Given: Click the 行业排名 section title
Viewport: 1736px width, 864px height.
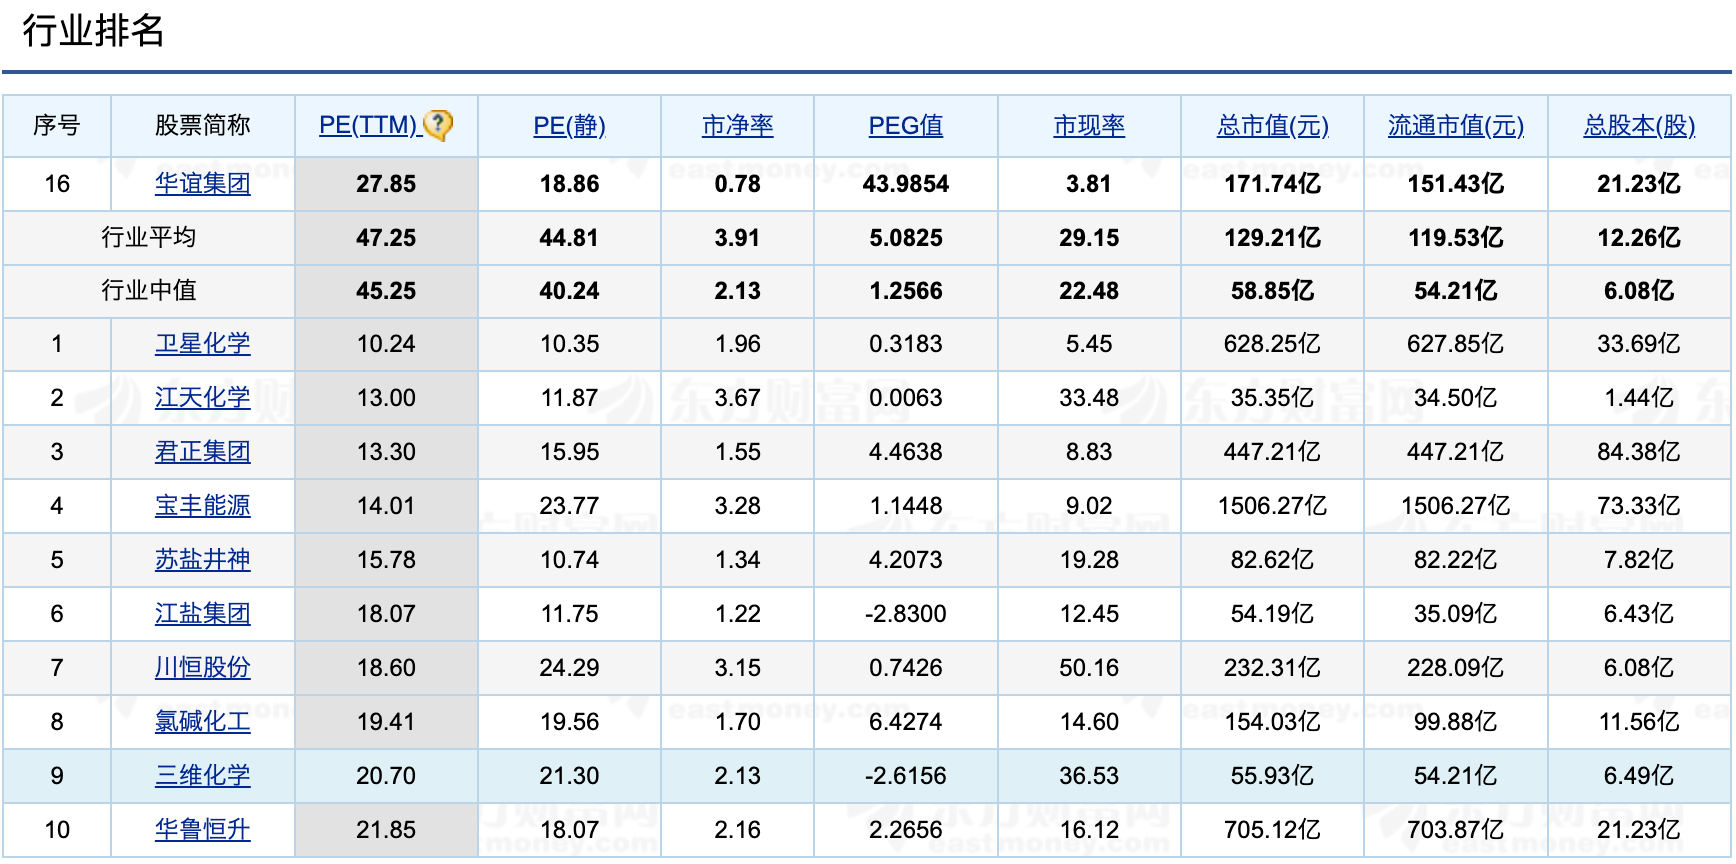Looking at the screenshot, I should [x=93, y=31].
